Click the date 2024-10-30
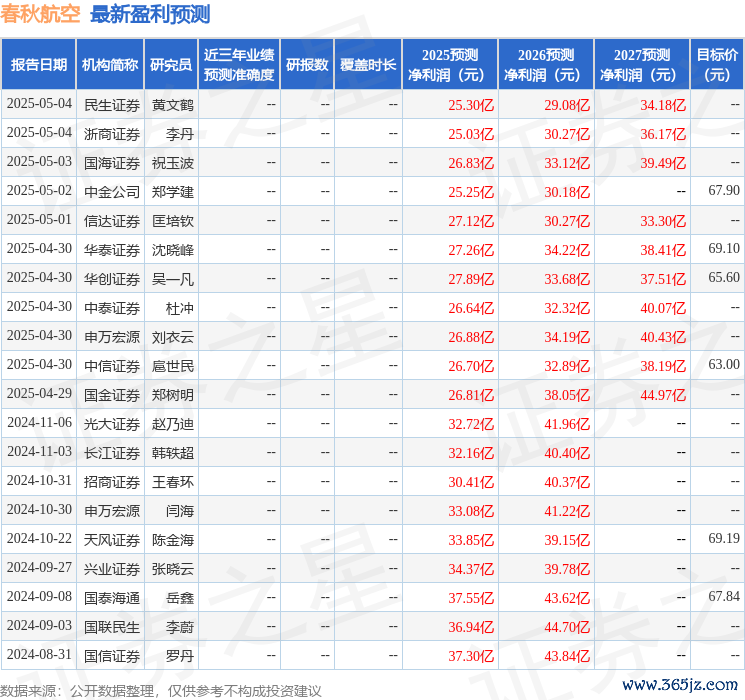Screen dimensions: 745x700 click(39, 509)
